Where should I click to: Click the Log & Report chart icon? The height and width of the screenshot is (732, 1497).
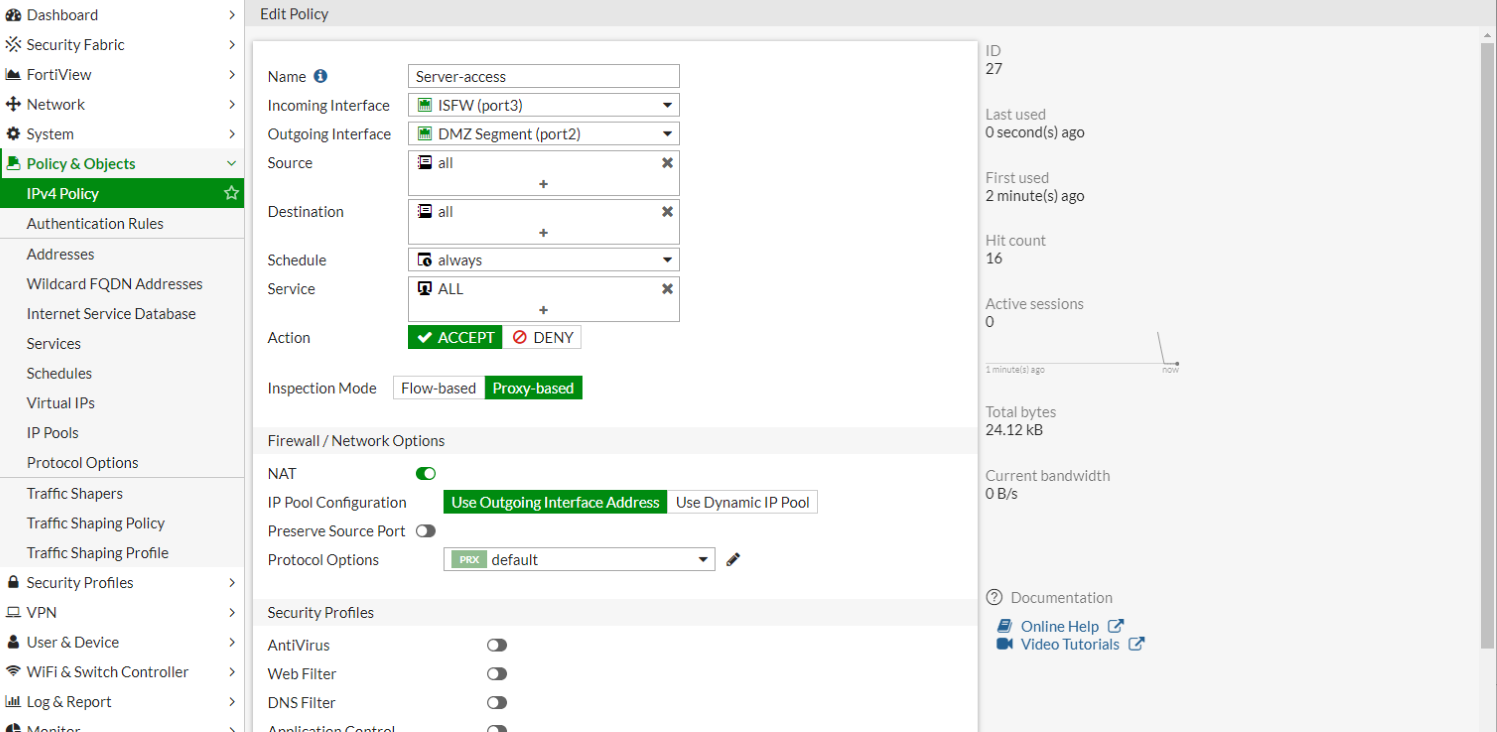point(14,702)
